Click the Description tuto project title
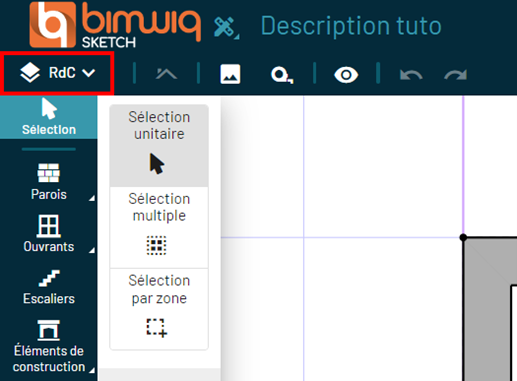 click(351, 26)
